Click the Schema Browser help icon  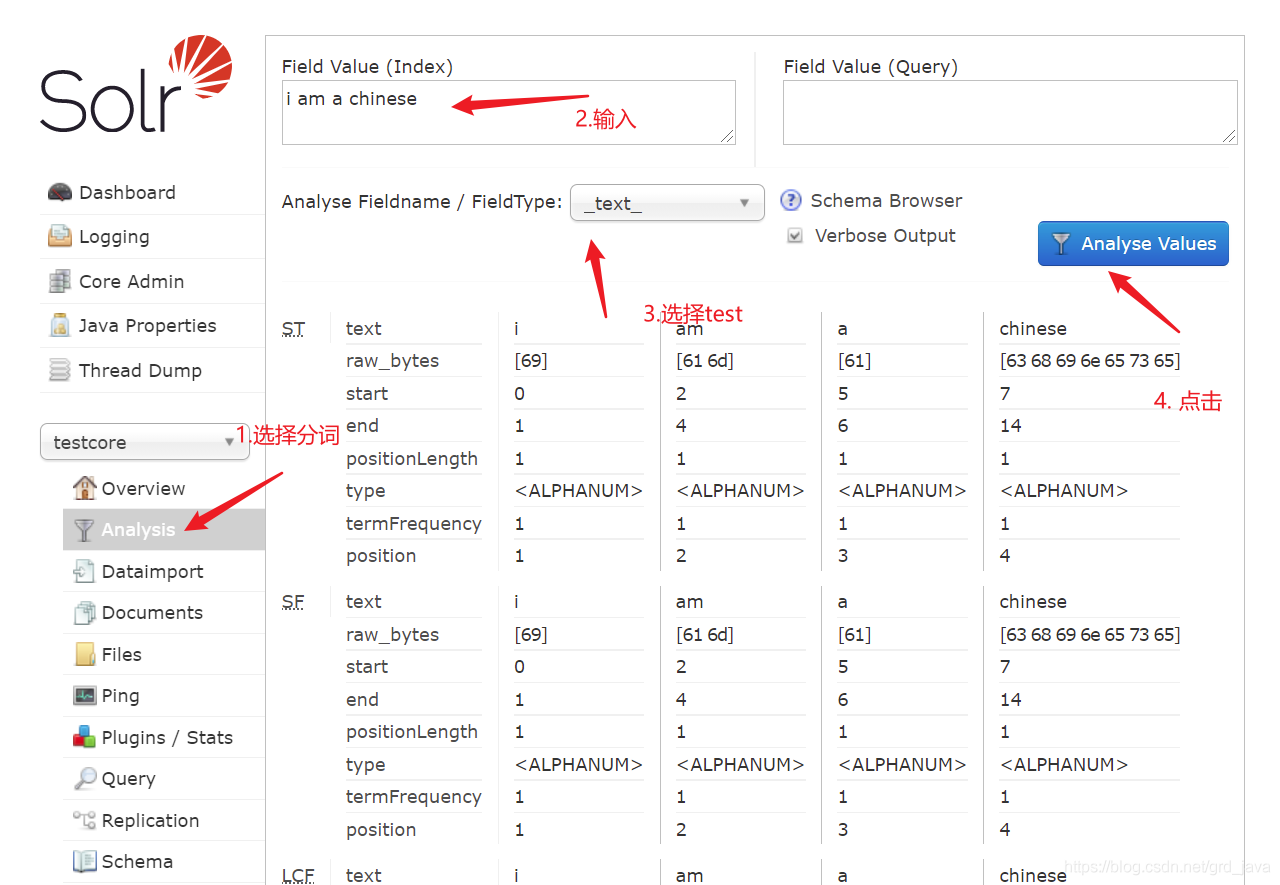tap(791, 200)
